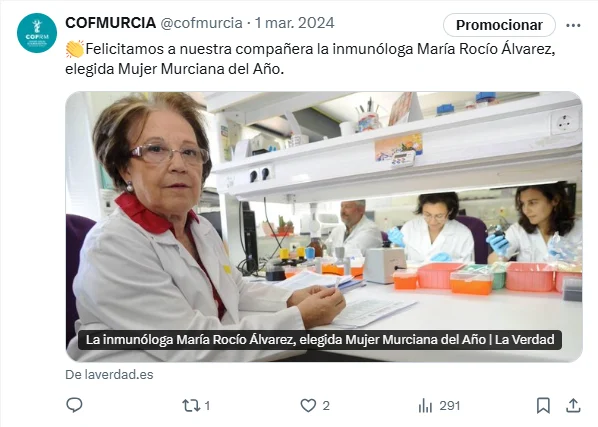Image resolution: width=598 pixels, height=427 pixels.
Task: Click the retweet count number 1
Action: (207, 406)
